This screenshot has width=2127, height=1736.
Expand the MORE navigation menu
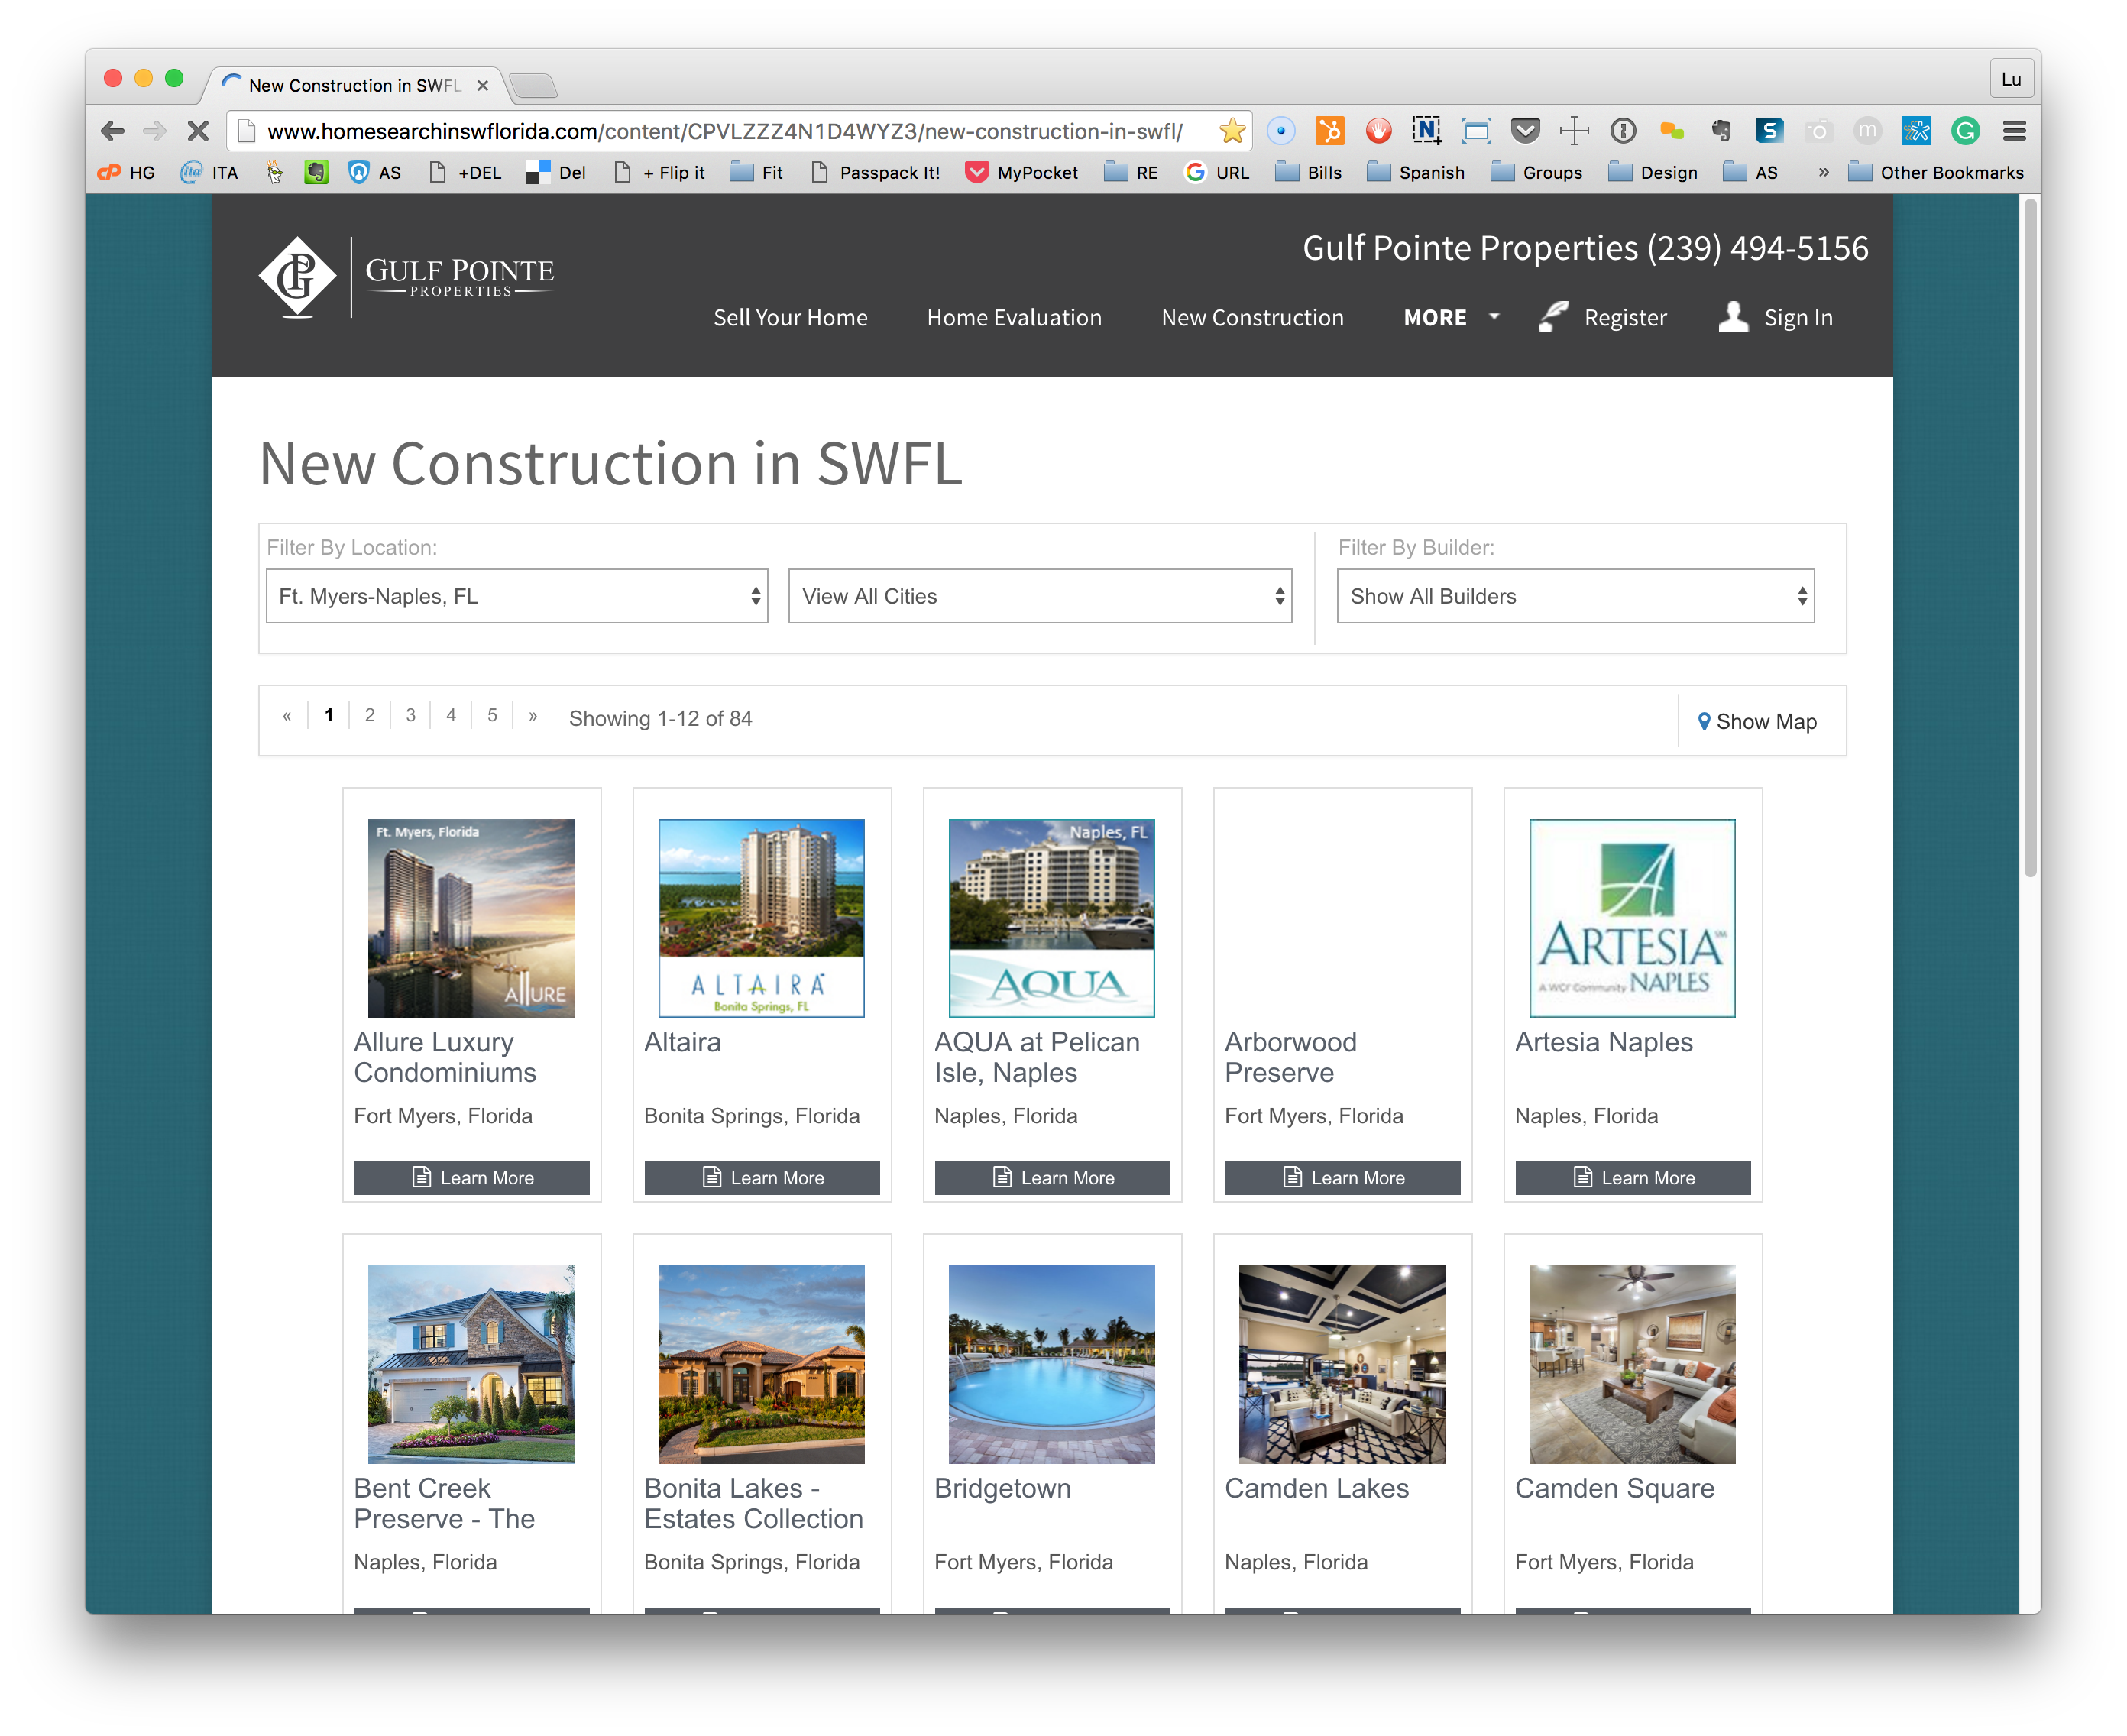point(1450,318)
